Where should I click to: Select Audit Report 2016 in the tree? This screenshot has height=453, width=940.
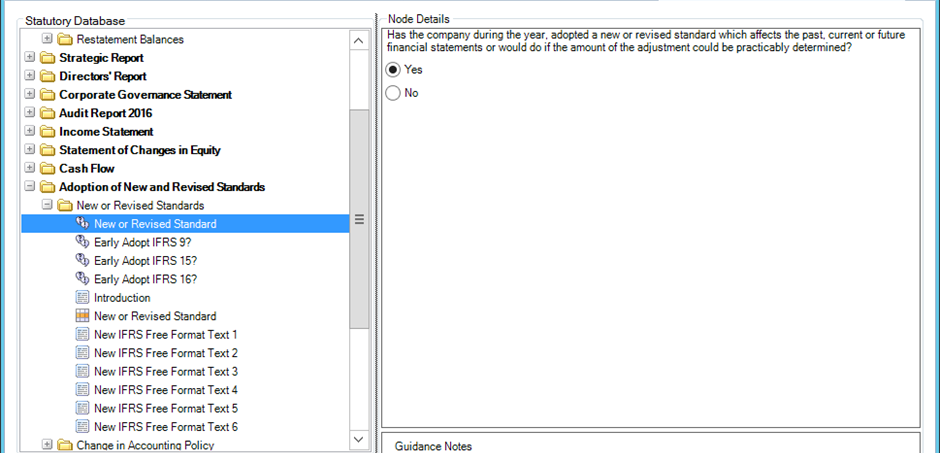tap(106, 113)
